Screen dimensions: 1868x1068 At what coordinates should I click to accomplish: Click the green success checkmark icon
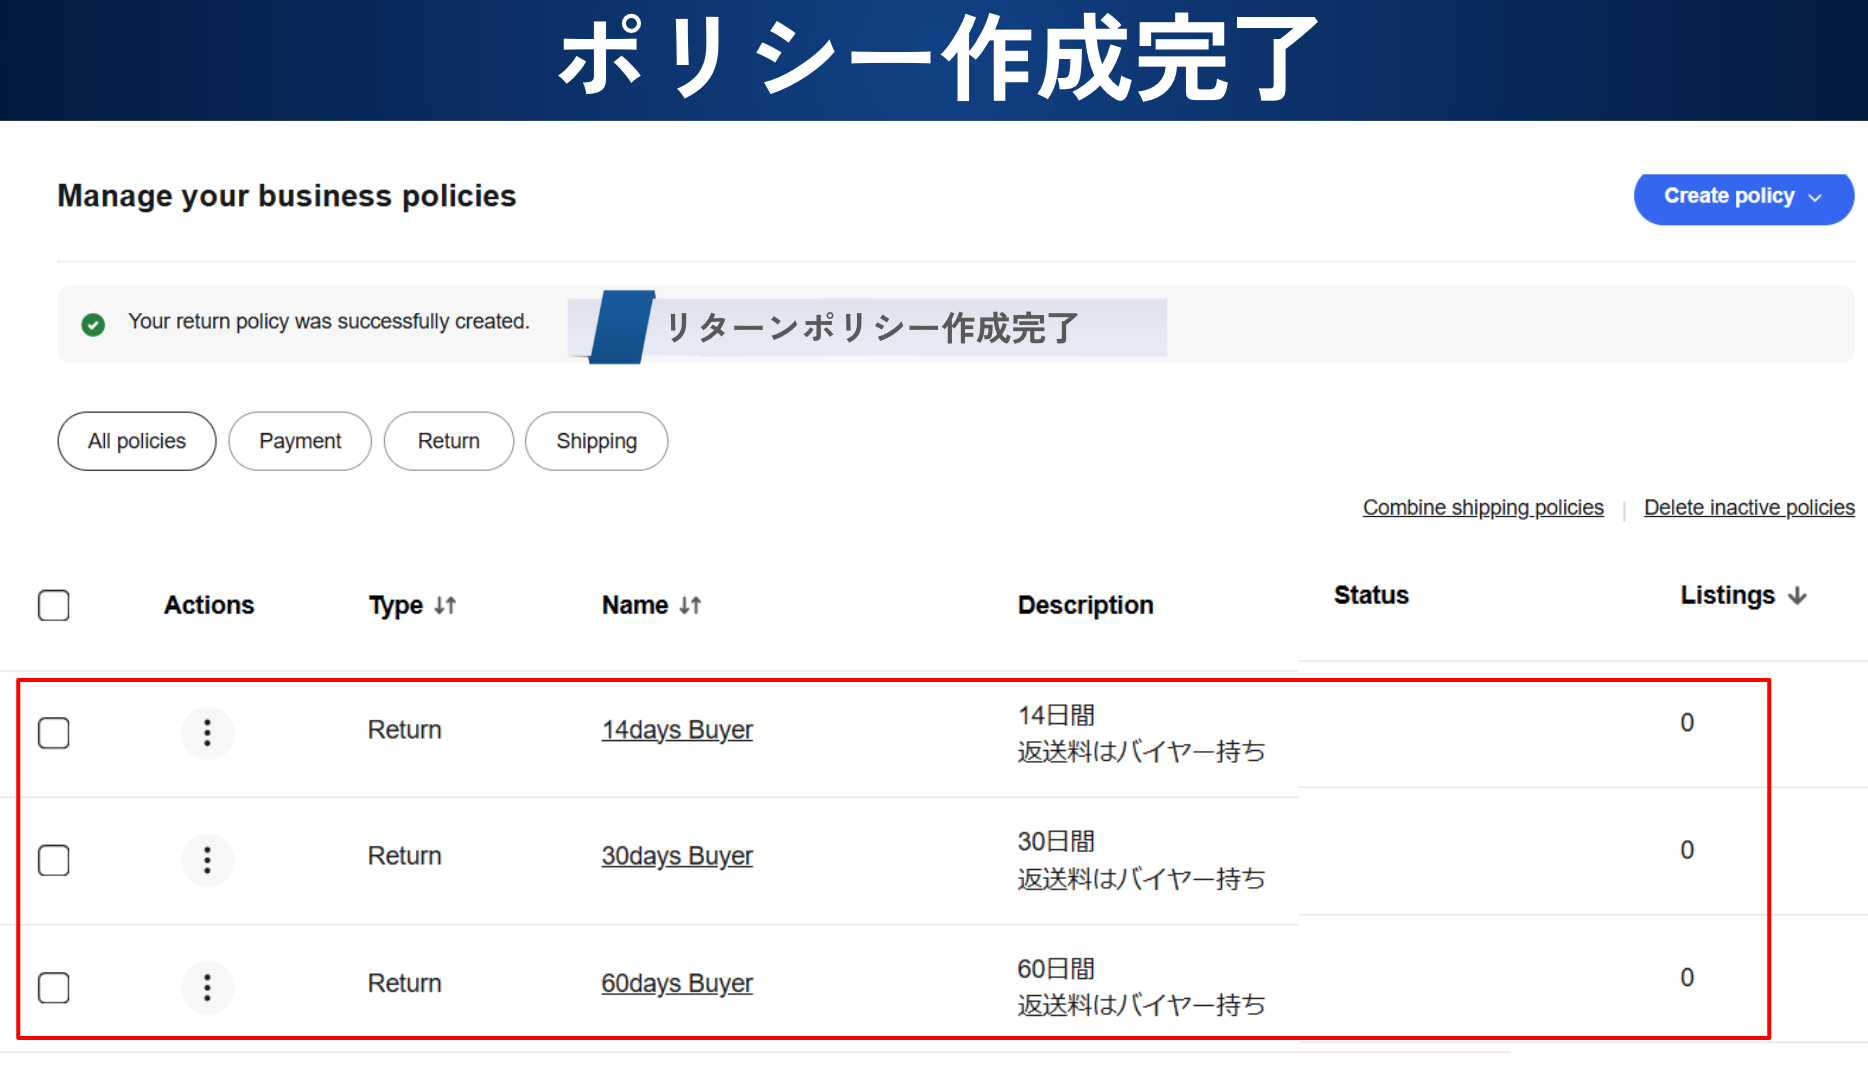[93, 324]
